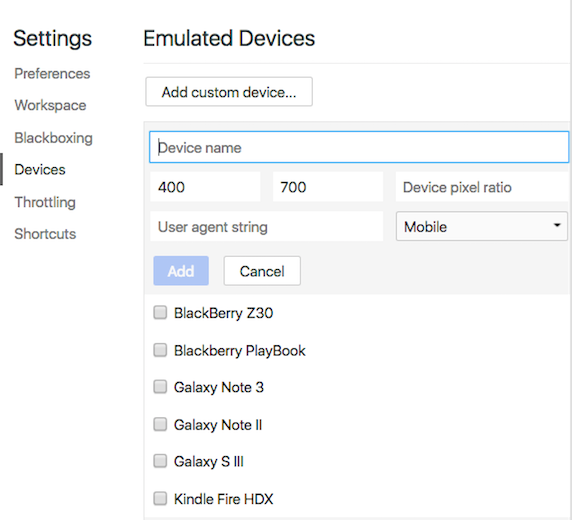Click the height field showing 700
Image resolution: width=572 pixels, height=520 pixels.
[328, 187]
